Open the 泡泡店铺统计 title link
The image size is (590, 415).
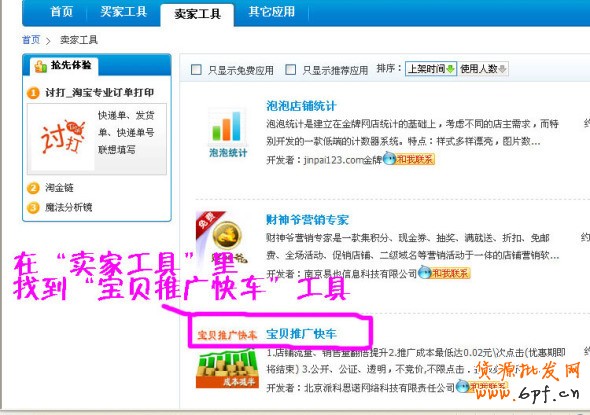pos(301,106)
